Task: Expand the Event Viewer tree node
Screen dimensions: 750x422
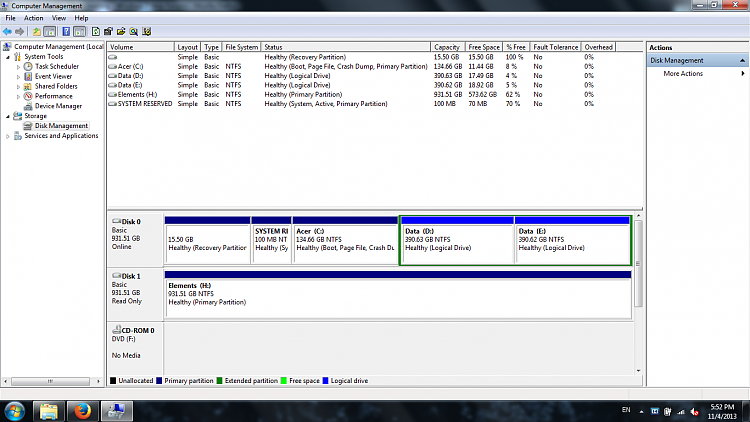Action: pos(18,77)
